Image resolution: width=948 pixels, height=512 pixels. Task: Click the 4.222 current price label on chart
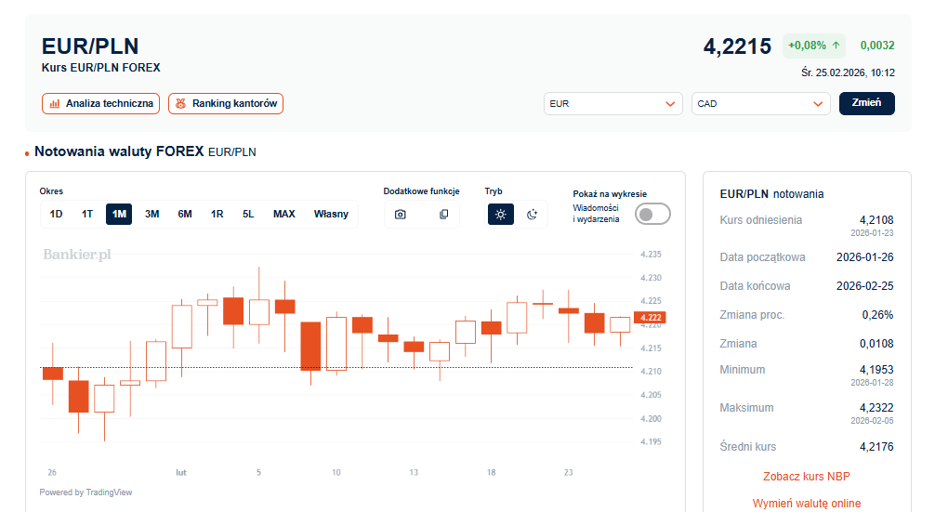(x=650, y=317)
